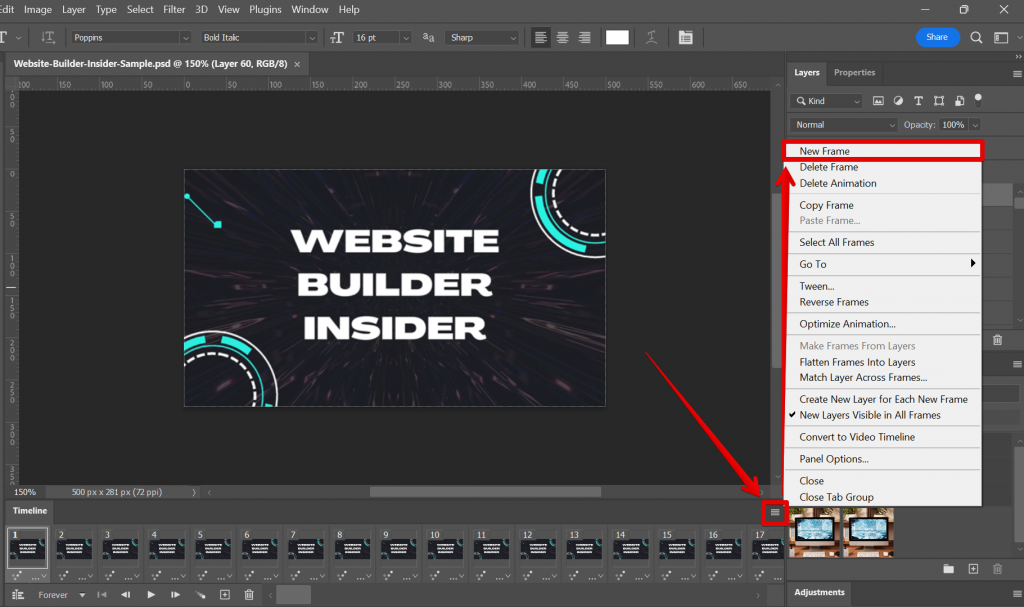Select the Tween animation frames icon

pos(200,594)
